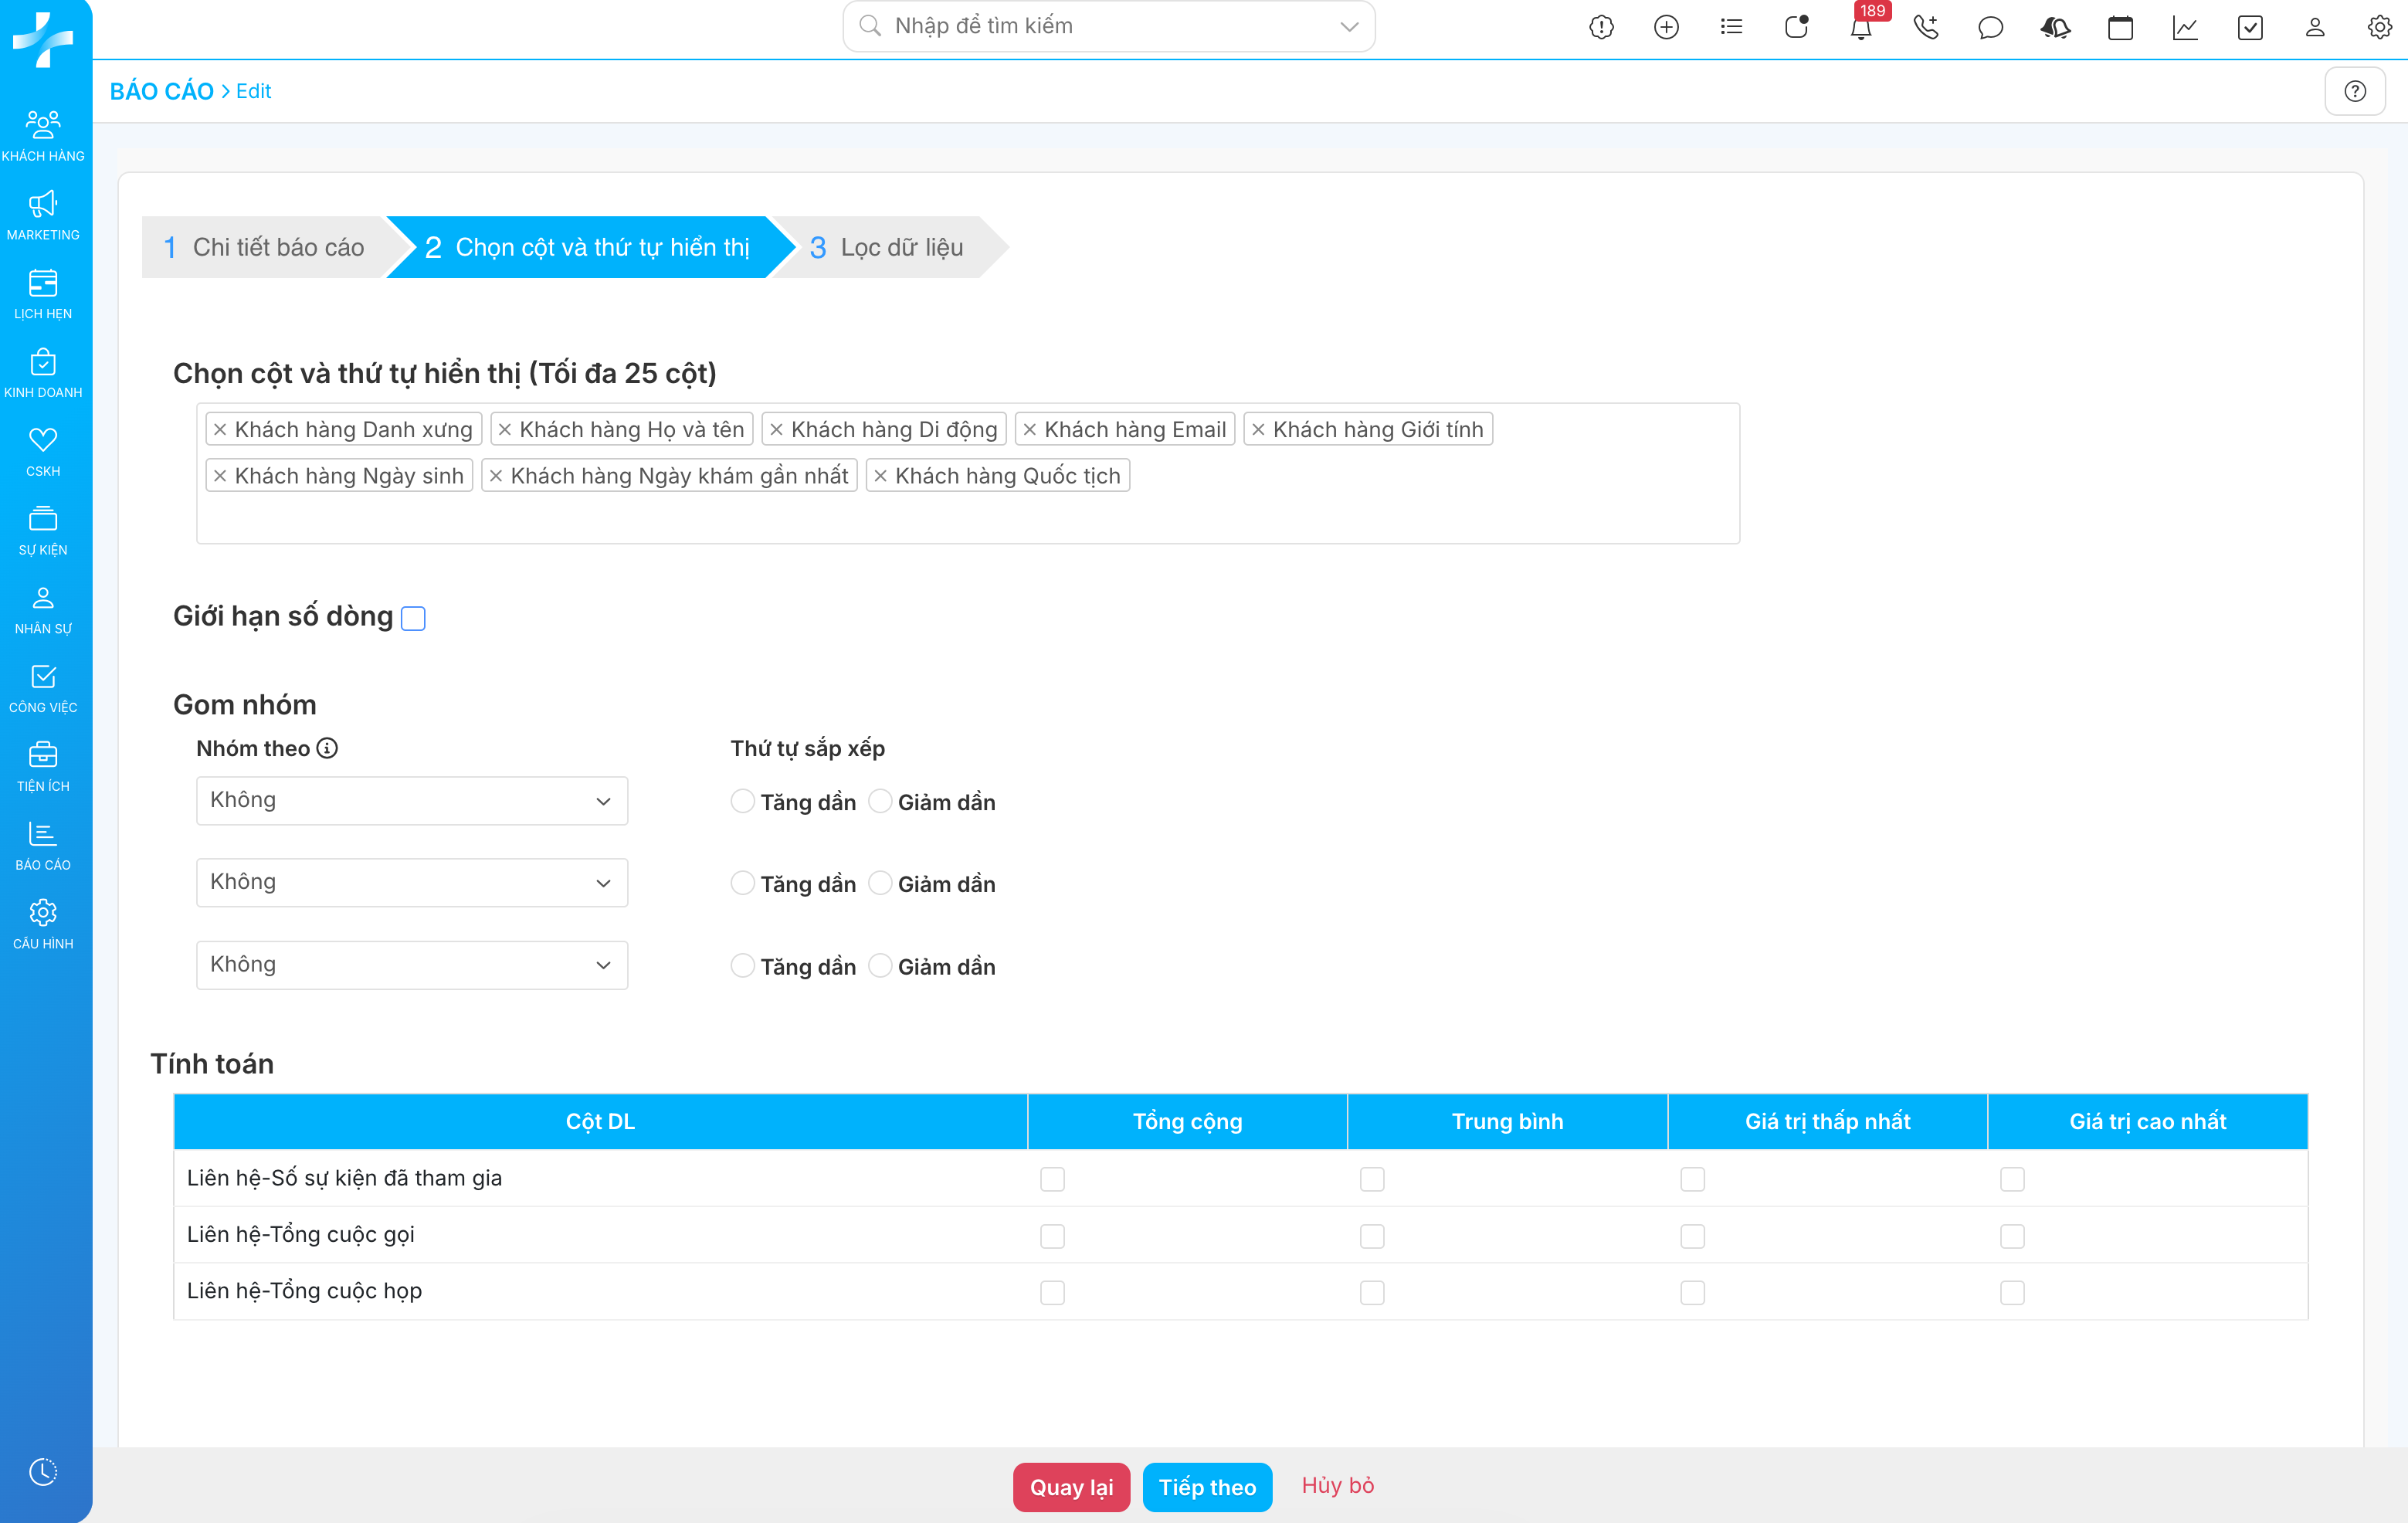Enable the Giới hạn số dòng checkbox
This screenshot has height=1523, width=2408.
(x=413, y=619)
